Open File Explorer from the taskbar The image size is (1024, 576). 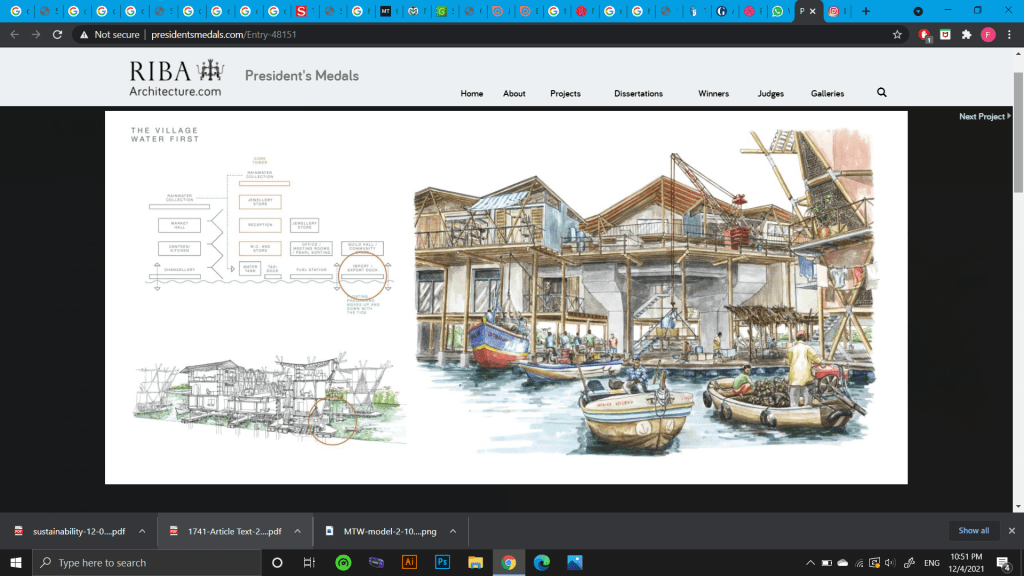(x=475, y=562)
